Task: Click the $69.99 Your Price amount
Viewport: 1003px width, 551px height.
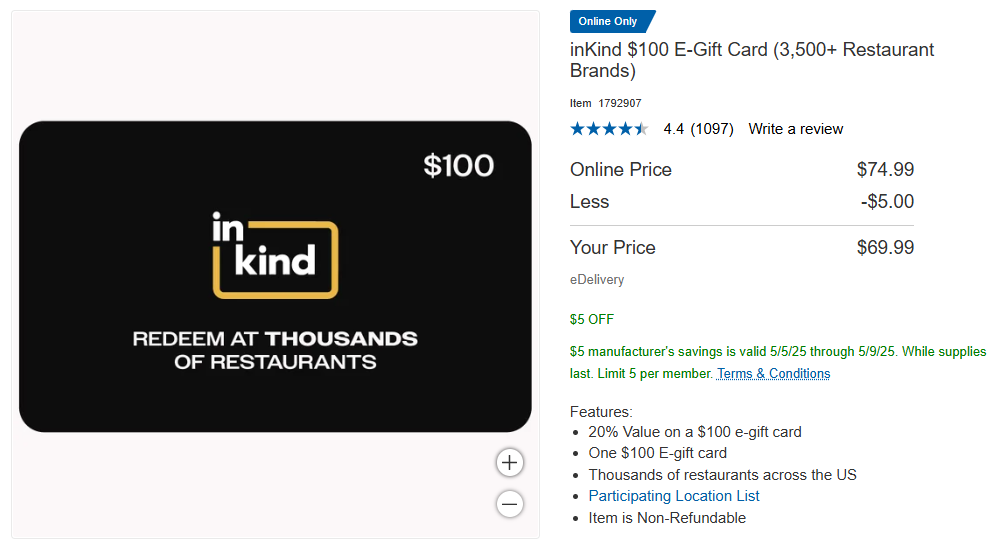Action: coord(885,248)
